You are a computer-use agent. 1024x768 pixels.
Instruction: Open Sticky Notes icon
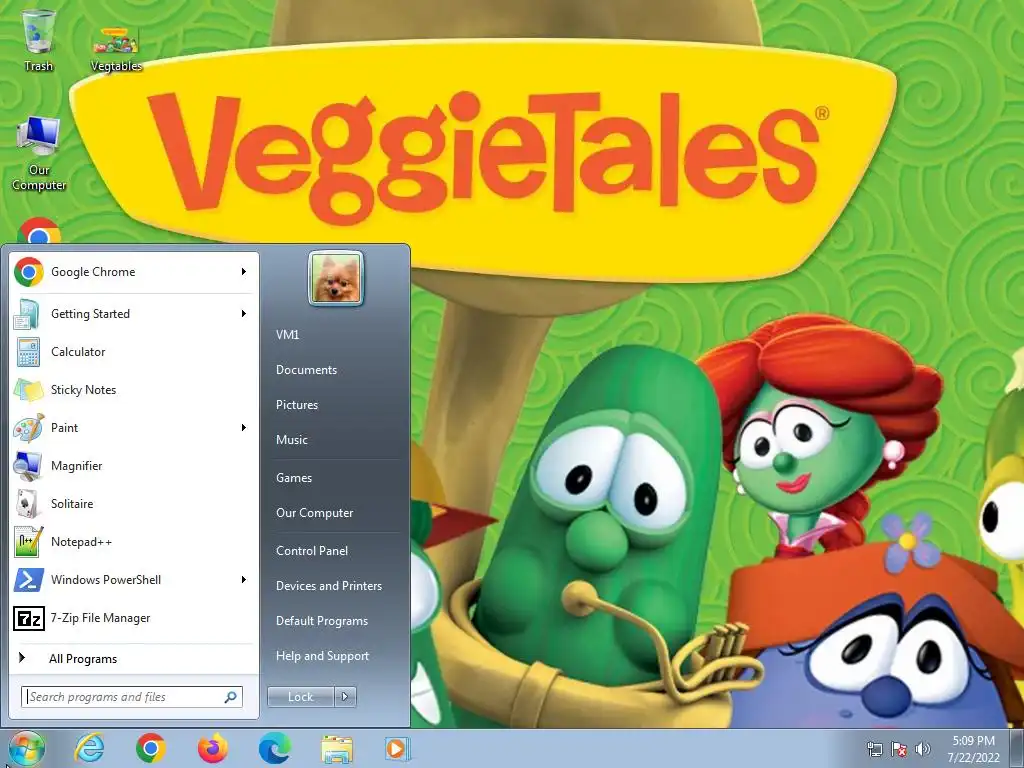click(x=28, y=390)
